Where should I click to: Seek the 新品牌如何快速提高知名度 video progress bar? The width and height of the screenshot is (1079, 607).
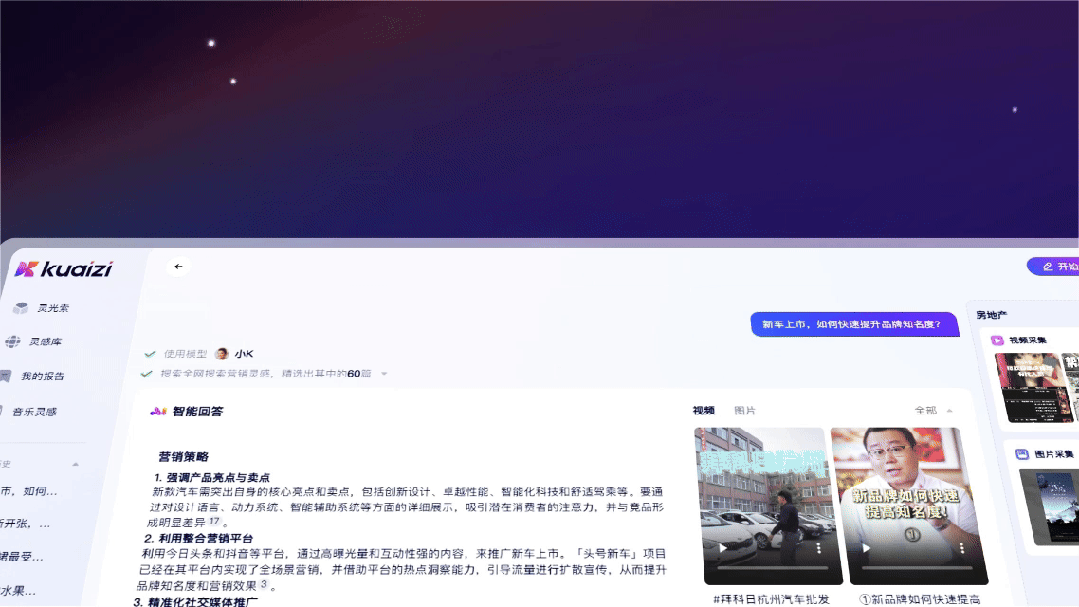[917, 568]
